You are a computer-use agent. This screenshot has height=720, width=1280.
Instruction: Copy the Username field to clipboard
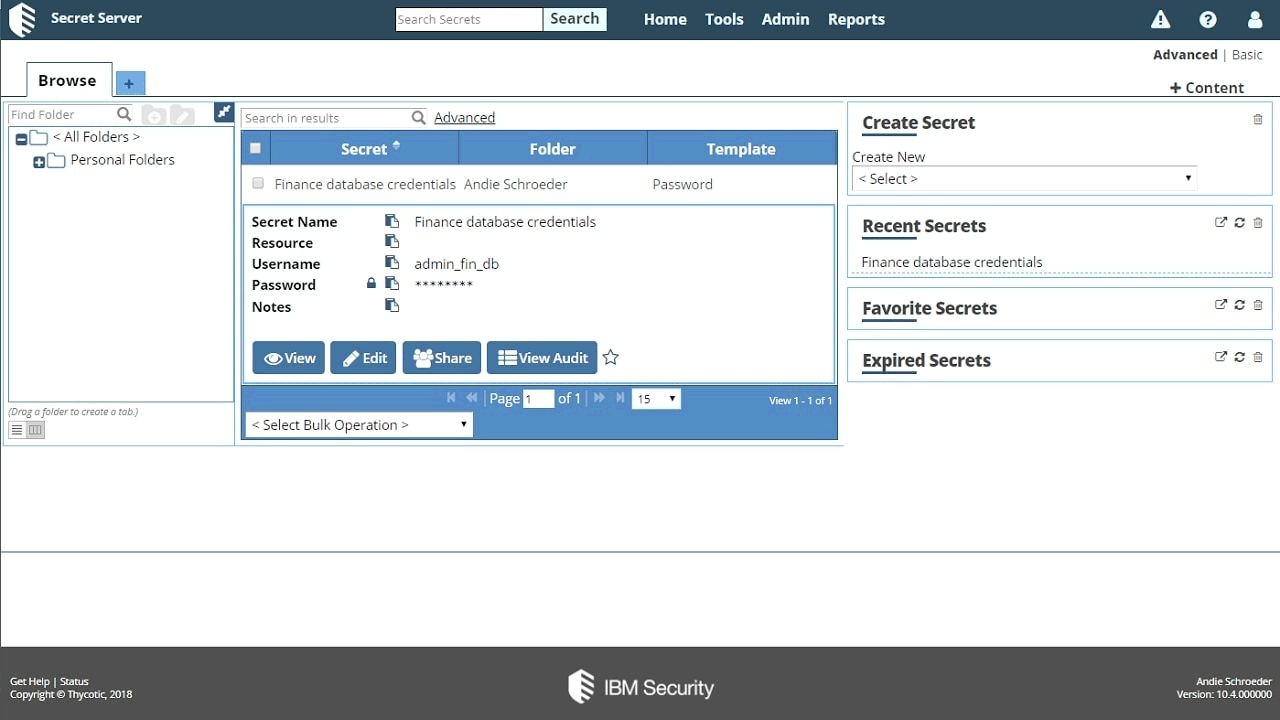click(x=392, y=263)
